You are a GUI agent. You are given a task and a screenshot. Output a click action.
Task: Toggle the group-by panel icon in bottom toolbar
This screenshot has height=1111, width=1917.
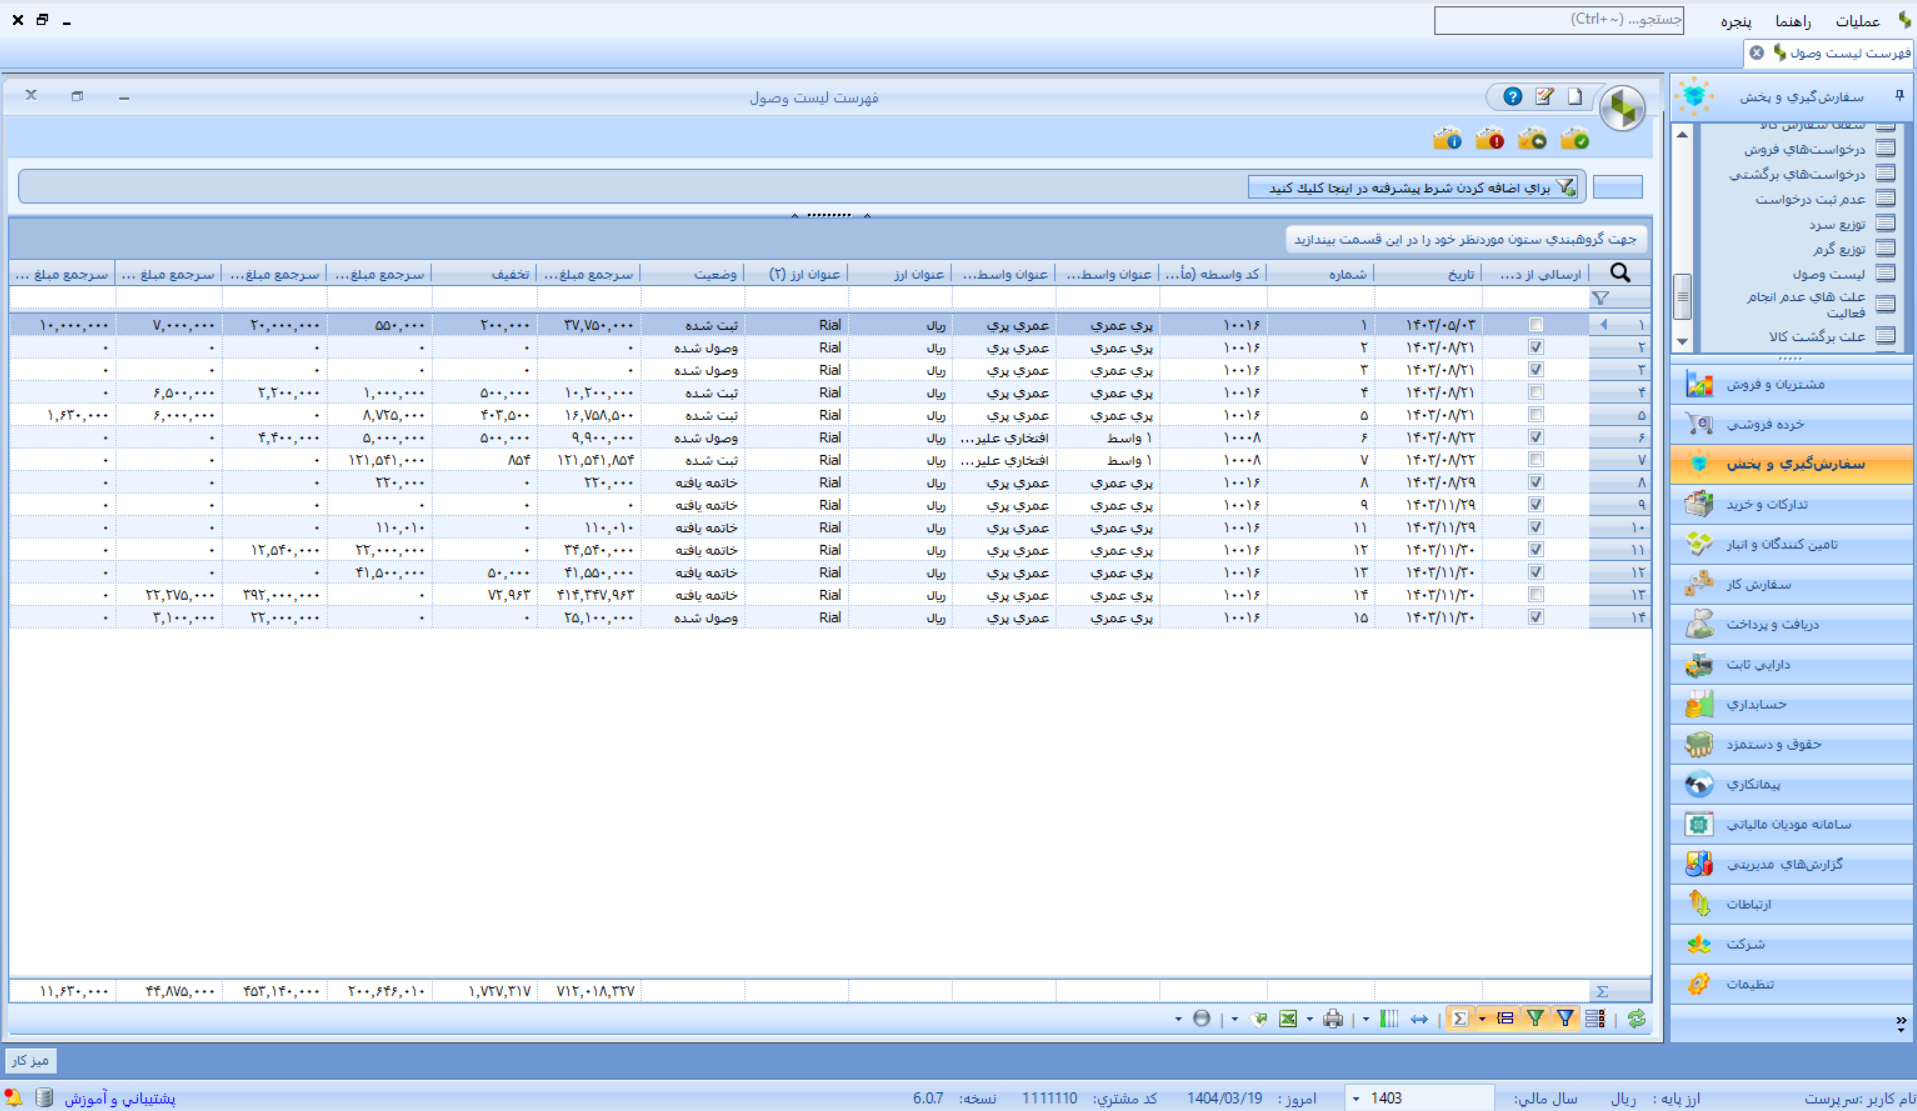pyautogui.click(x=1505, y=1019)
